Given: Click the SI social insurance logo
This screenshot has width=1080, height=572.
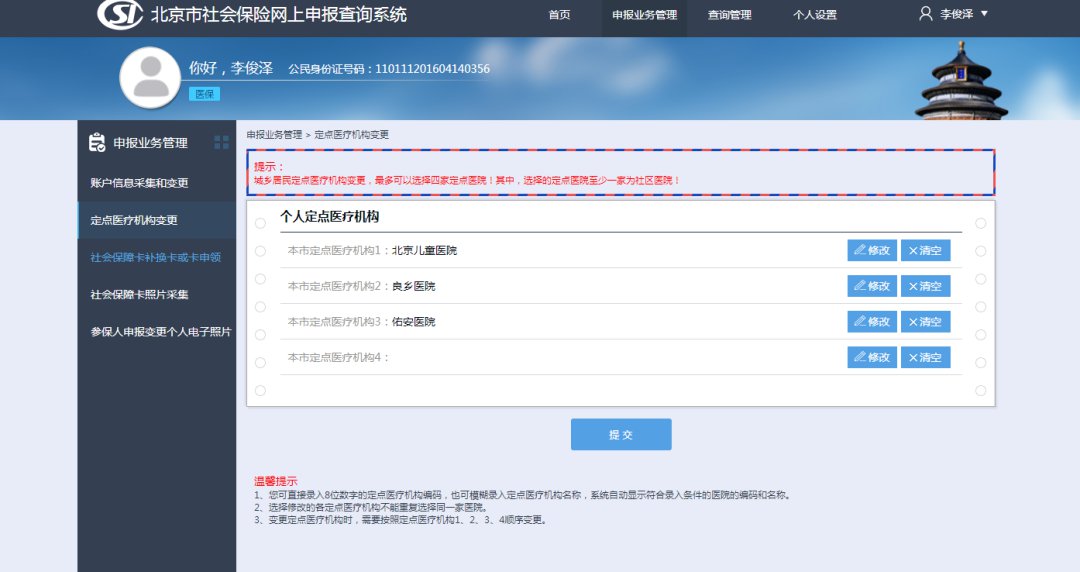Looking at the screenshot, I should click(120, 15).
